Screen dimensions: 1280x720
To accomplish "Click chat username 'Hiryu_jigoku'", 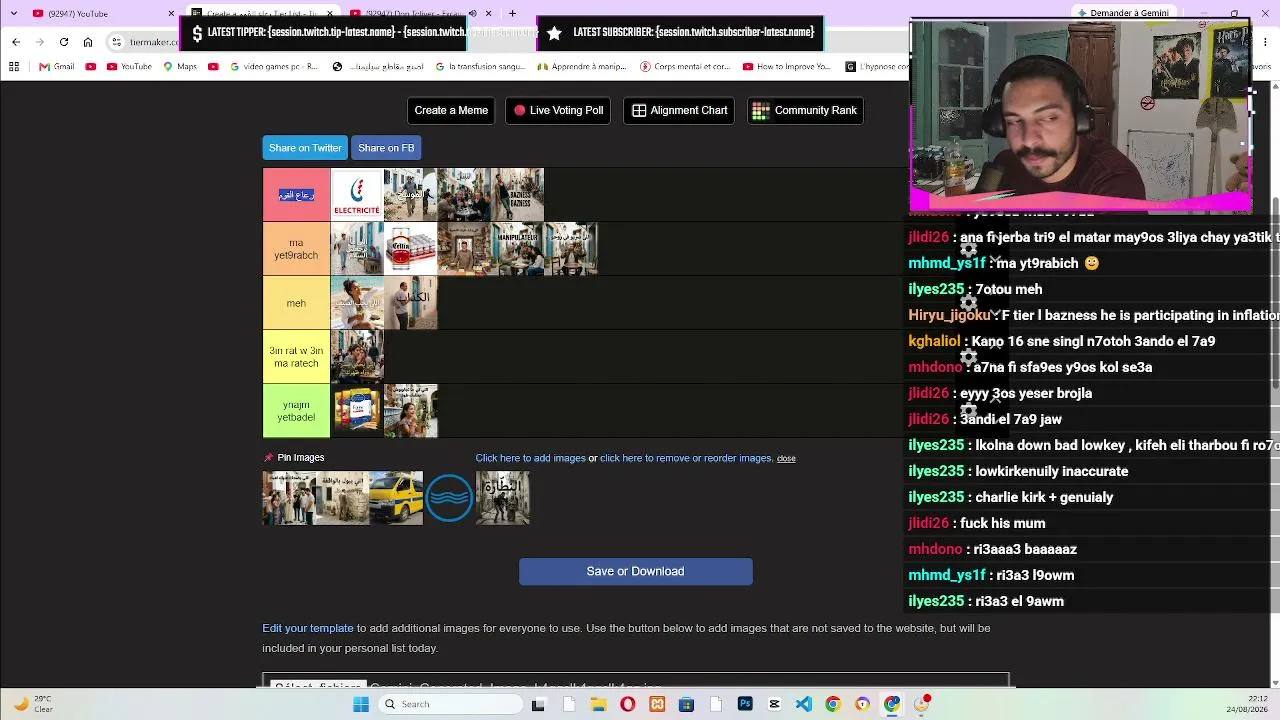I will point(949,315).
